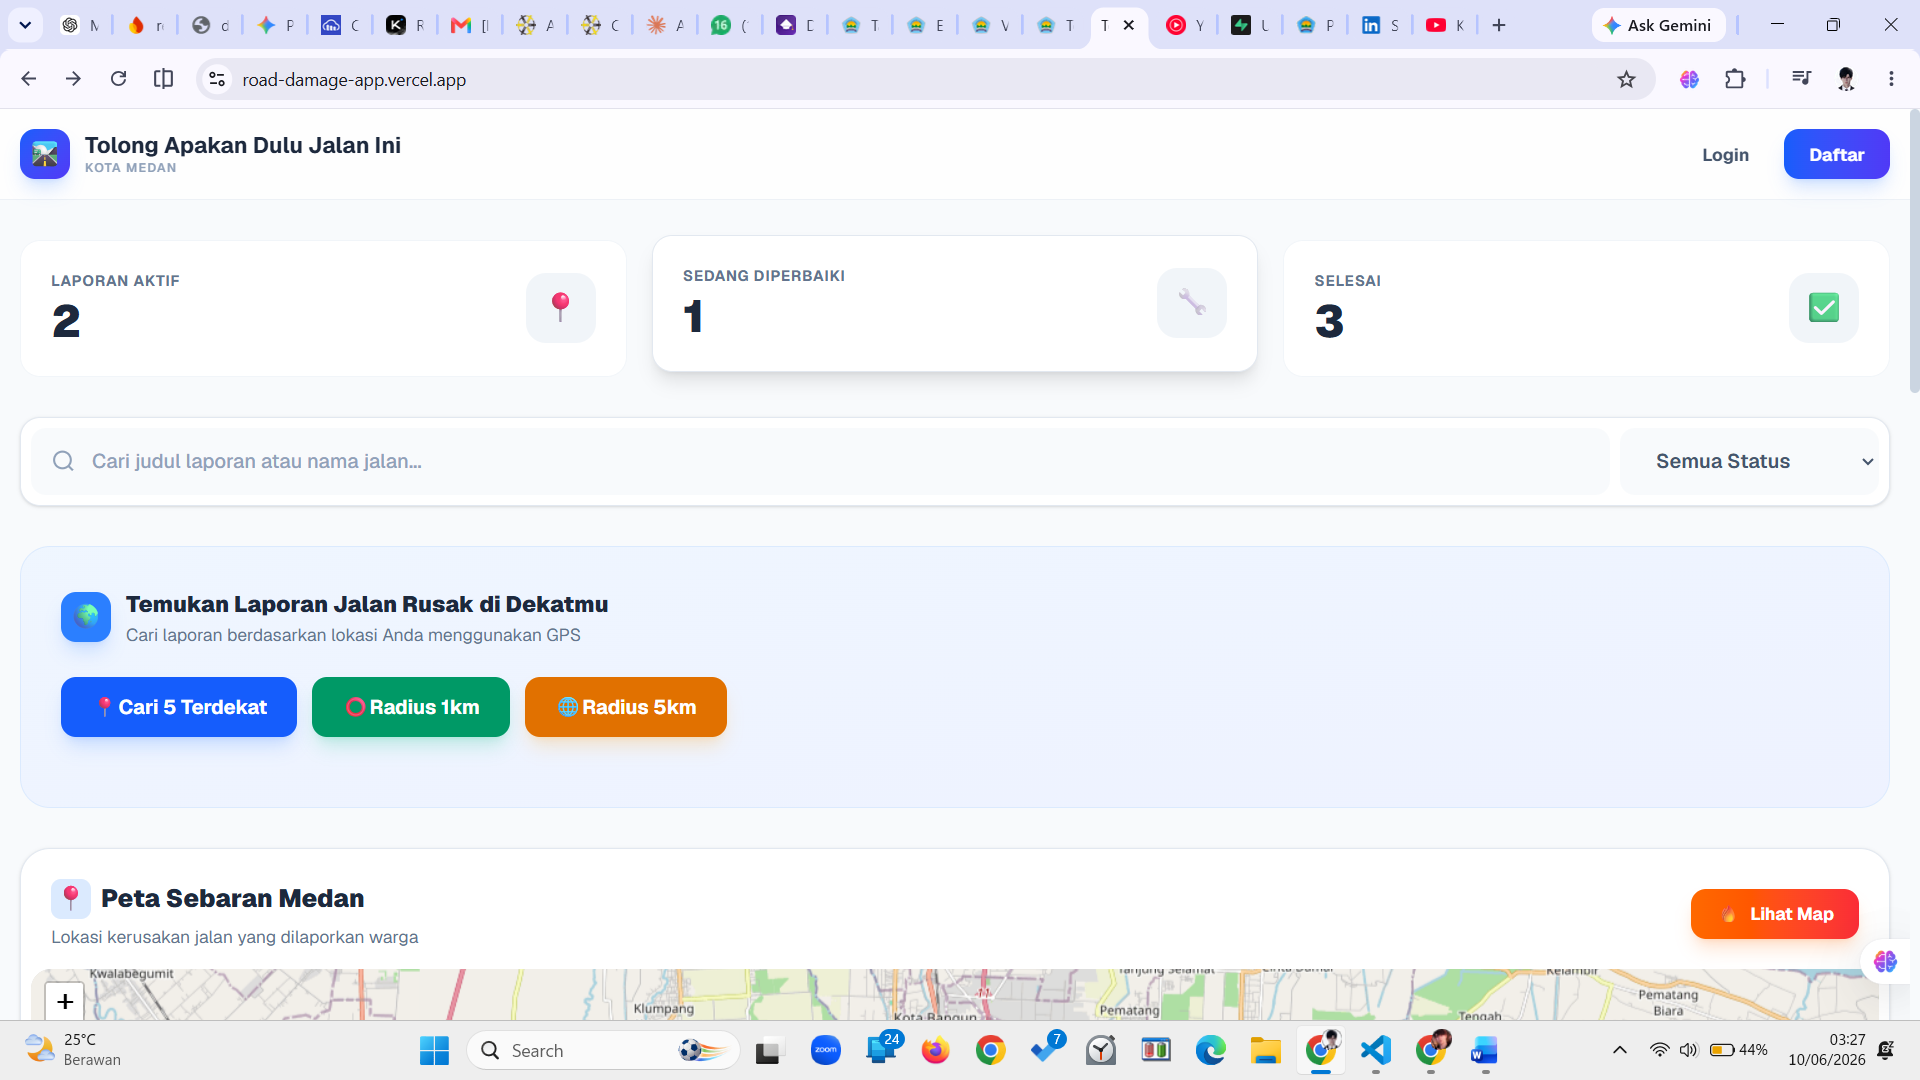This screenshot has height=1080, width=1920.
Task: Click the Radius 1km button
Action: point(411,707)
